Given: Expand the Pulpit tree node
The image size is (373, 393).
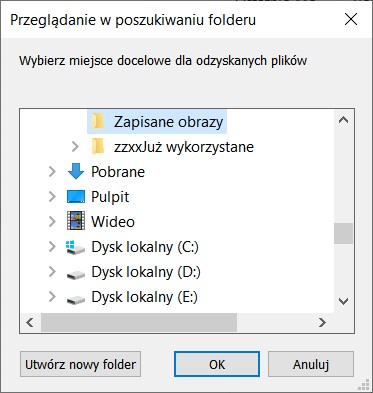Looking at the screenshot, I should (52, 197).
